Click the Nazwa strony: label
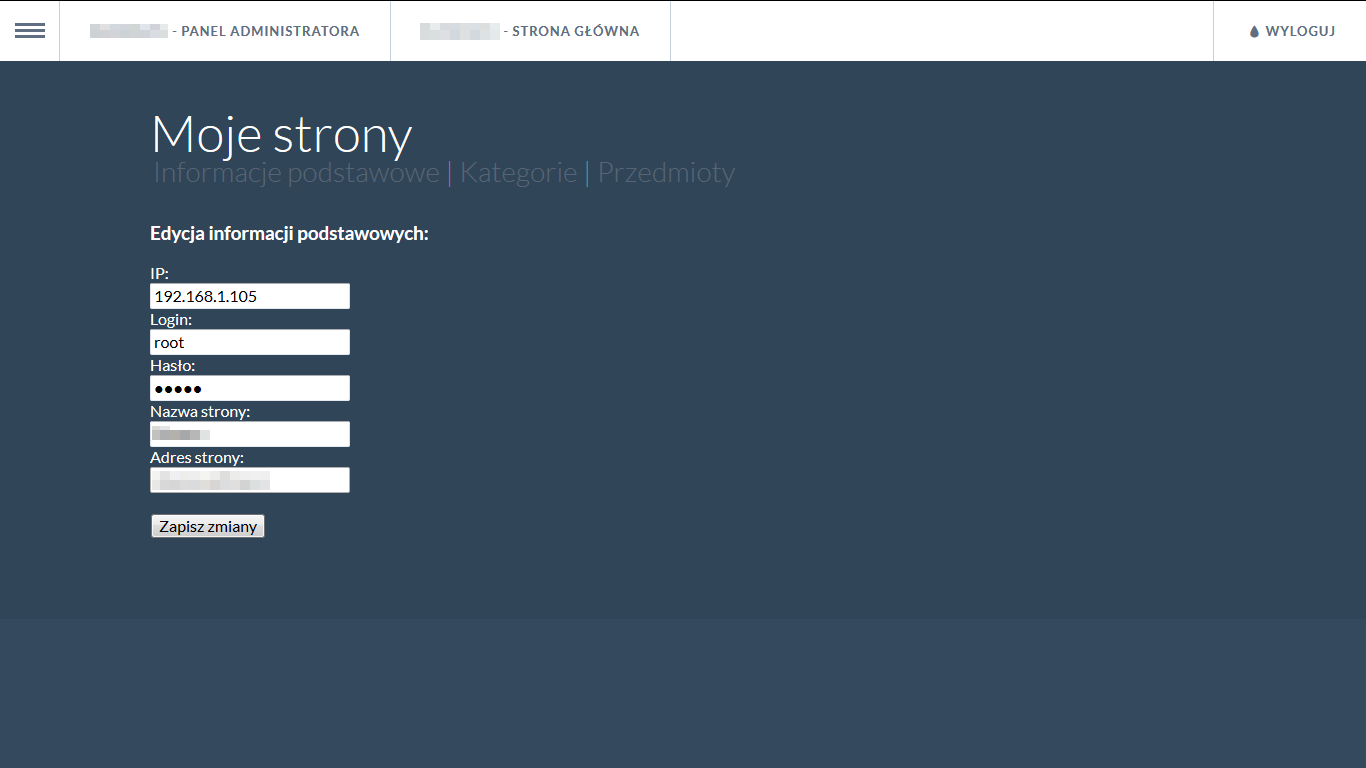1366x768 pixels. pyautogui.click(x=200, y=412)
